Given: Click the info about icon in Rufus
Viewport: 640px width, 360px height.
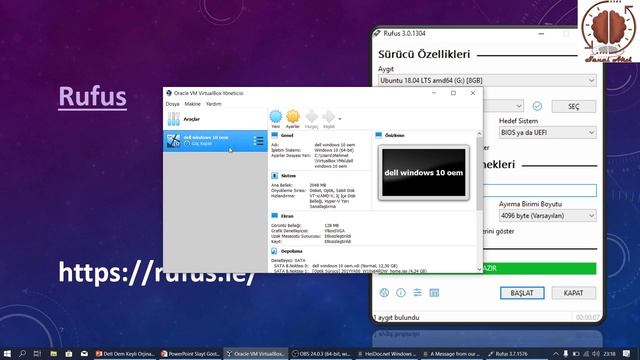Looking at the screenshot, I should pos(401,293).
